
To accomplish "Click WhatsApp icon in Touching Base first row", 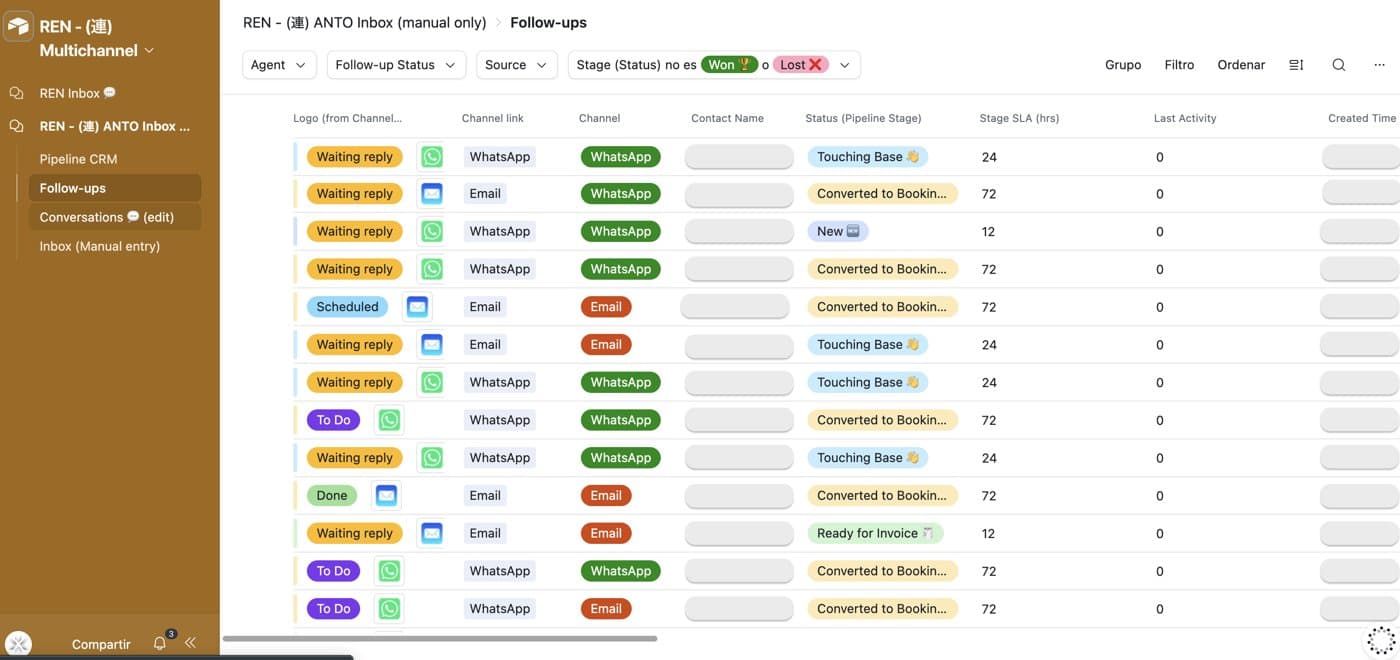I will click(x=432, y=157).
